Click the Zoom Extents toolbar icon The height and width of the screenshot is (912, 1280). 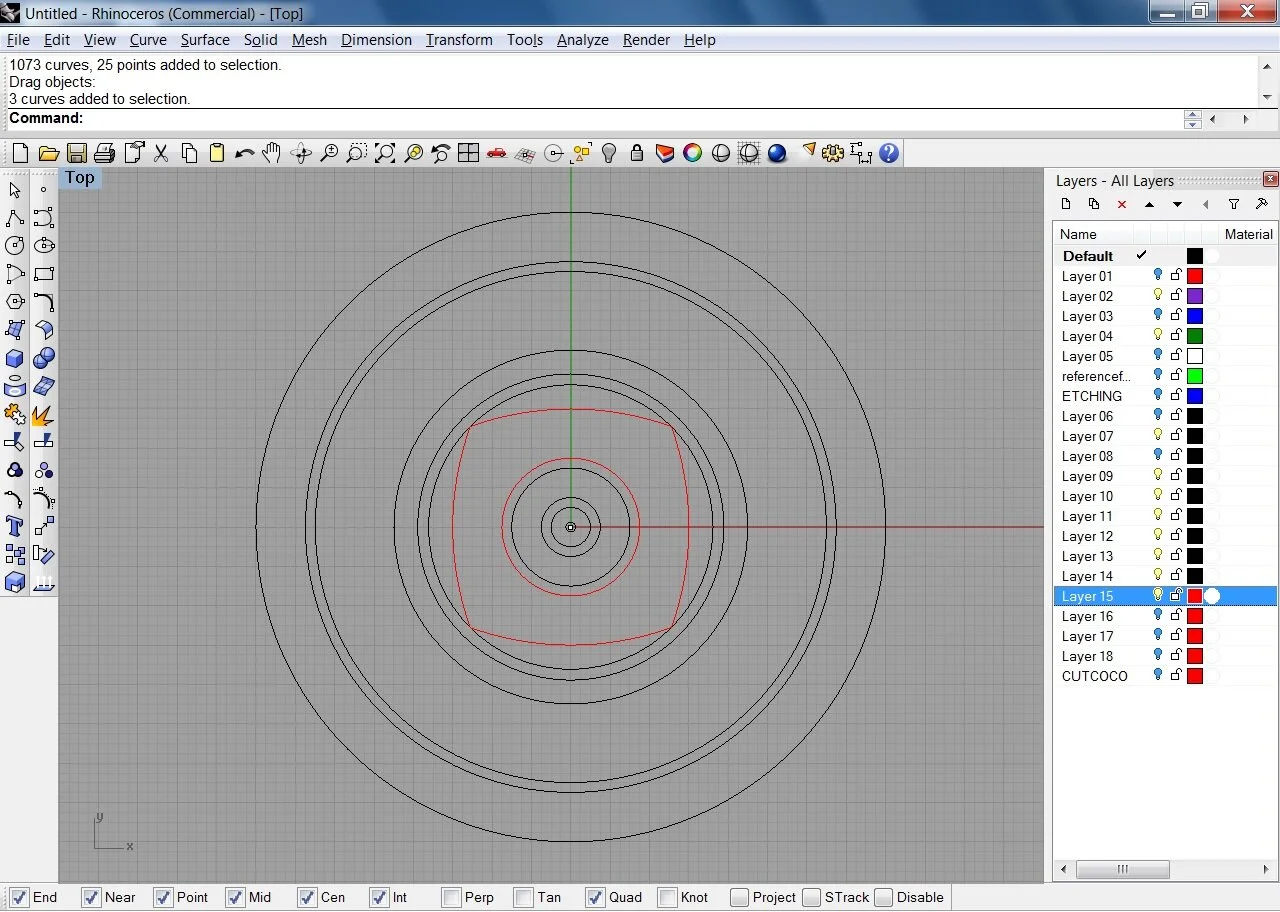[385, 153]
